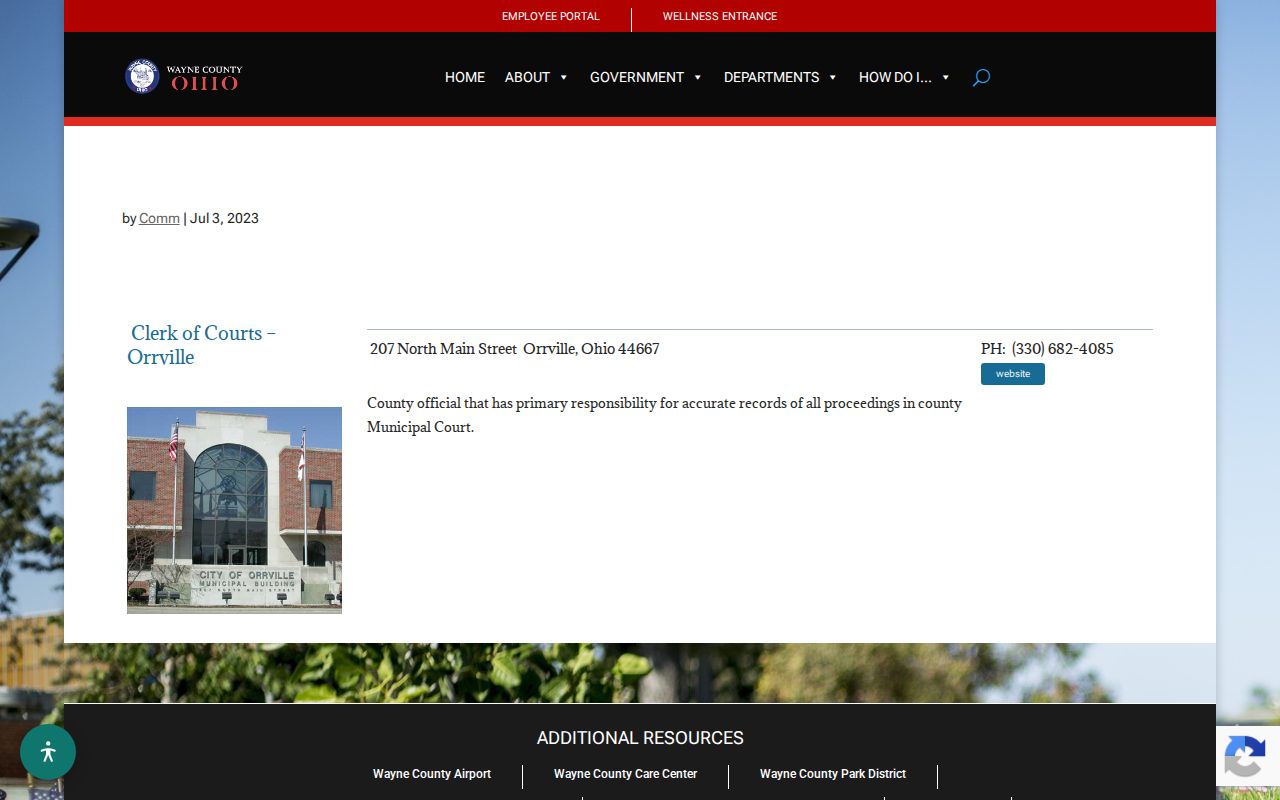Click the Additional Resources heading
This screenshot has height=800, width=1280.
pyautogui.click(x=640, y=738)
